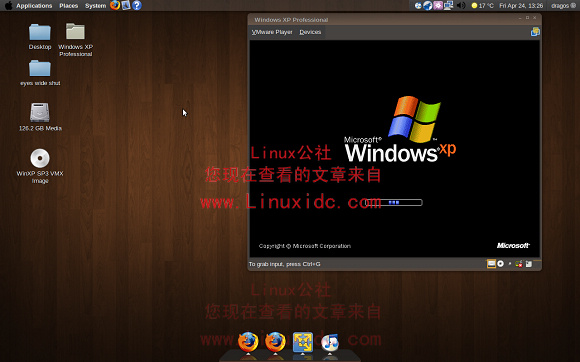Open the VMware Player menu
The height and width of the screenshot is (362, 580).
[x=272, y=32]
